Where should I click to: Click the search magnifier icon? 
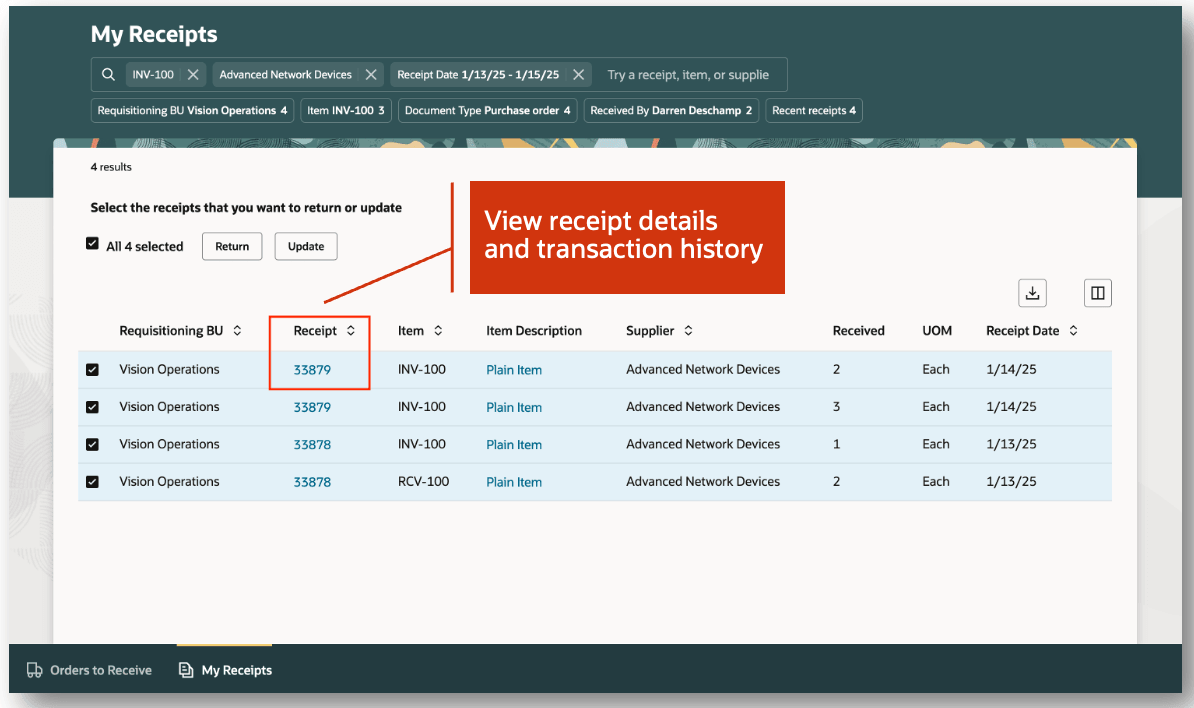click(x=109, y=75)
